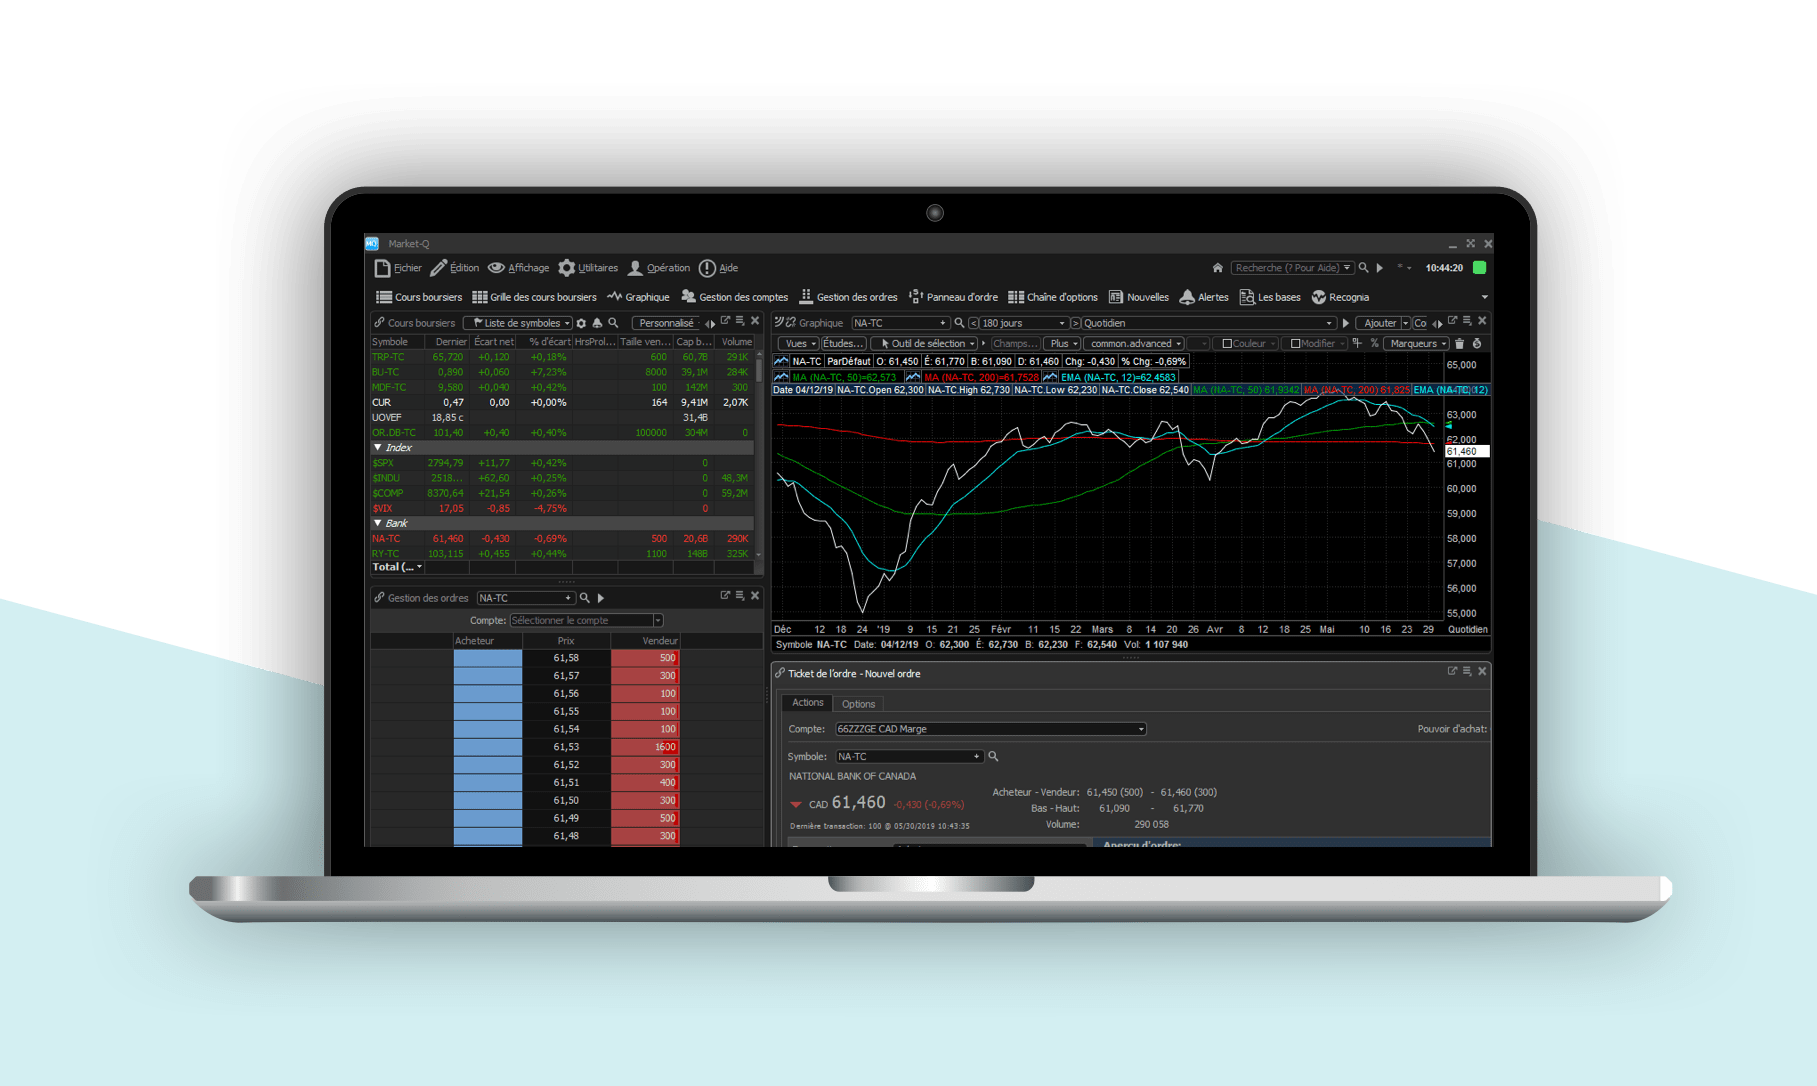Open the Alertes bell in toolbar

pos(1203,297)
